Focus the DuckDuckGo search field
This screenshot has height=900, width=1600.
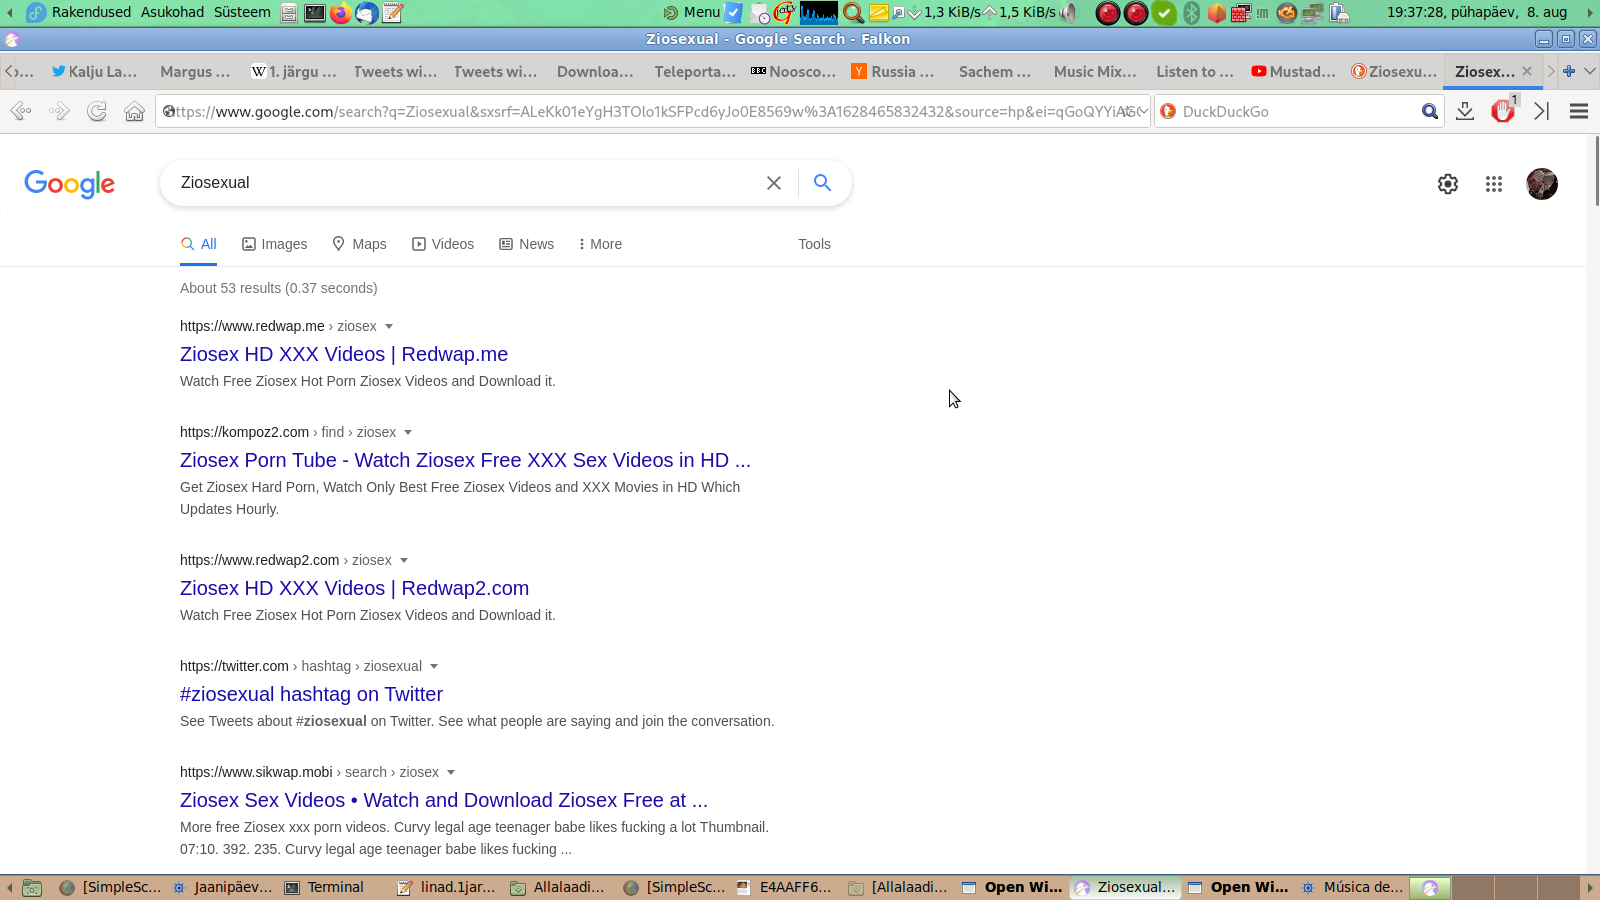(1298, 111)
